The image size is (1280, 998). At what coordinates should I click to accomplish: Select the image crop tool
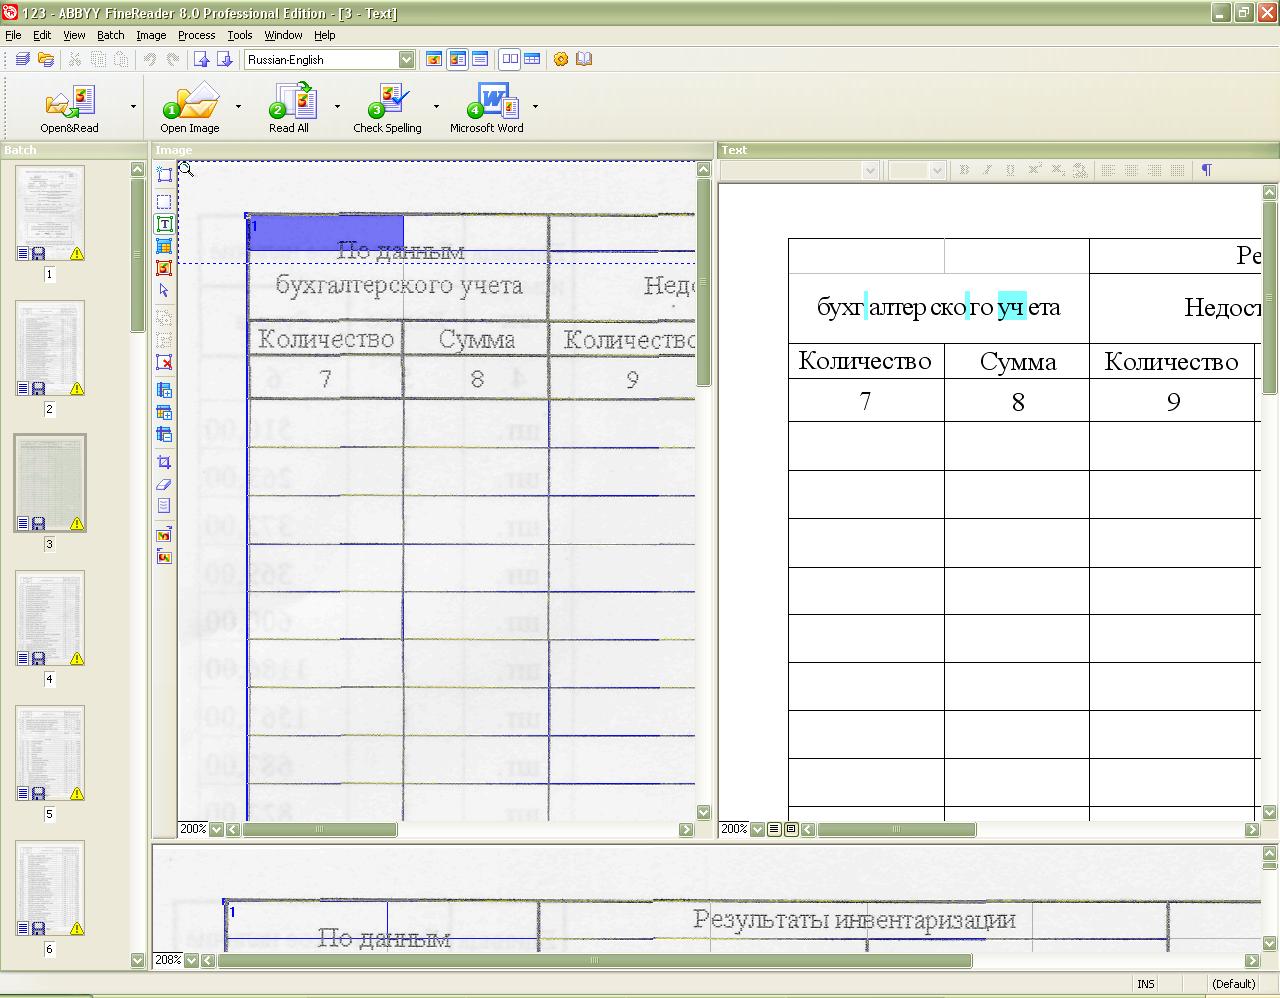click(x=164, y=462)
